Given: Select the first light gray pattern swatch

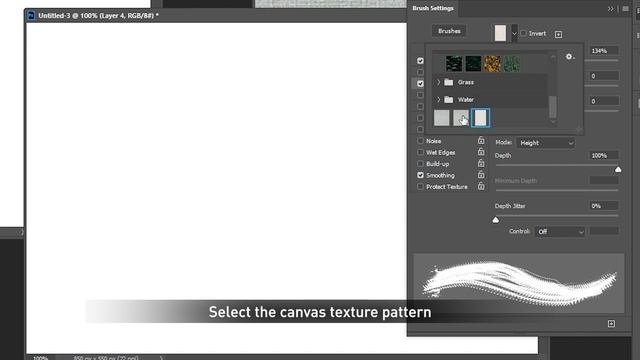Looking at the screenshot, I should [x=441, y=118].
